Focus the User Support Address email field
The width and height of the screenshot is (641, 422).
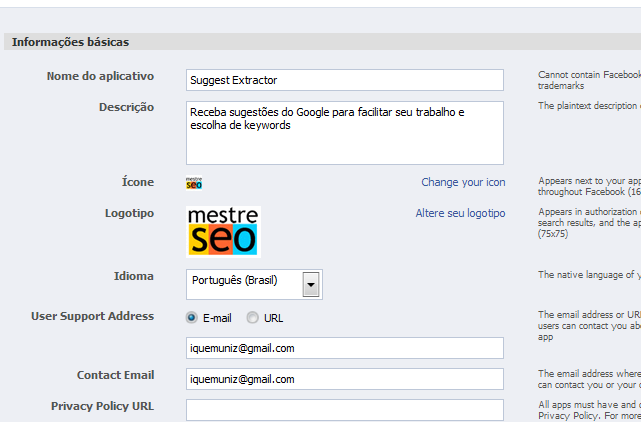point(344,348)
